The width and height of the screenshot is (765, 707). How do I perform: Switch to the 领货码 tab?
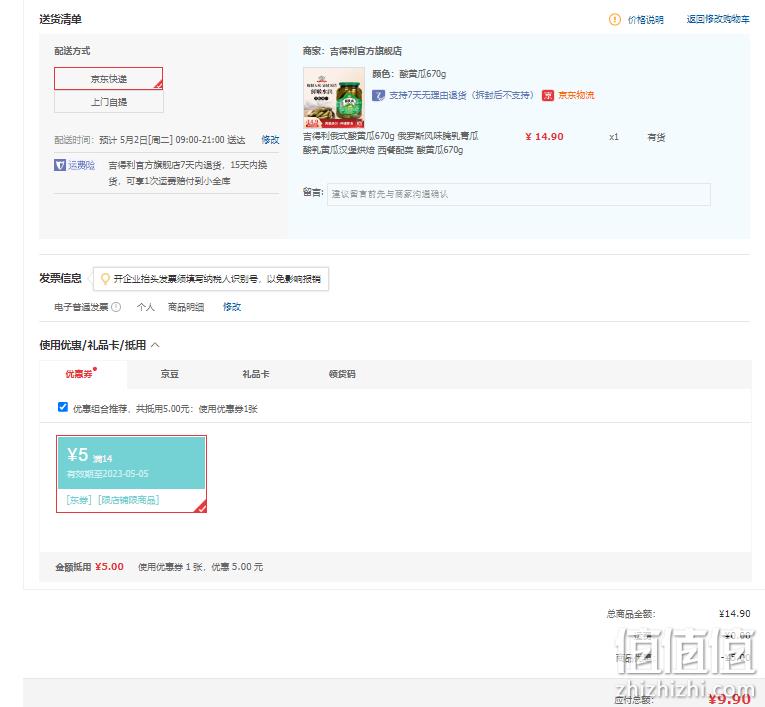pyautogui.click(x=342, y=374)
